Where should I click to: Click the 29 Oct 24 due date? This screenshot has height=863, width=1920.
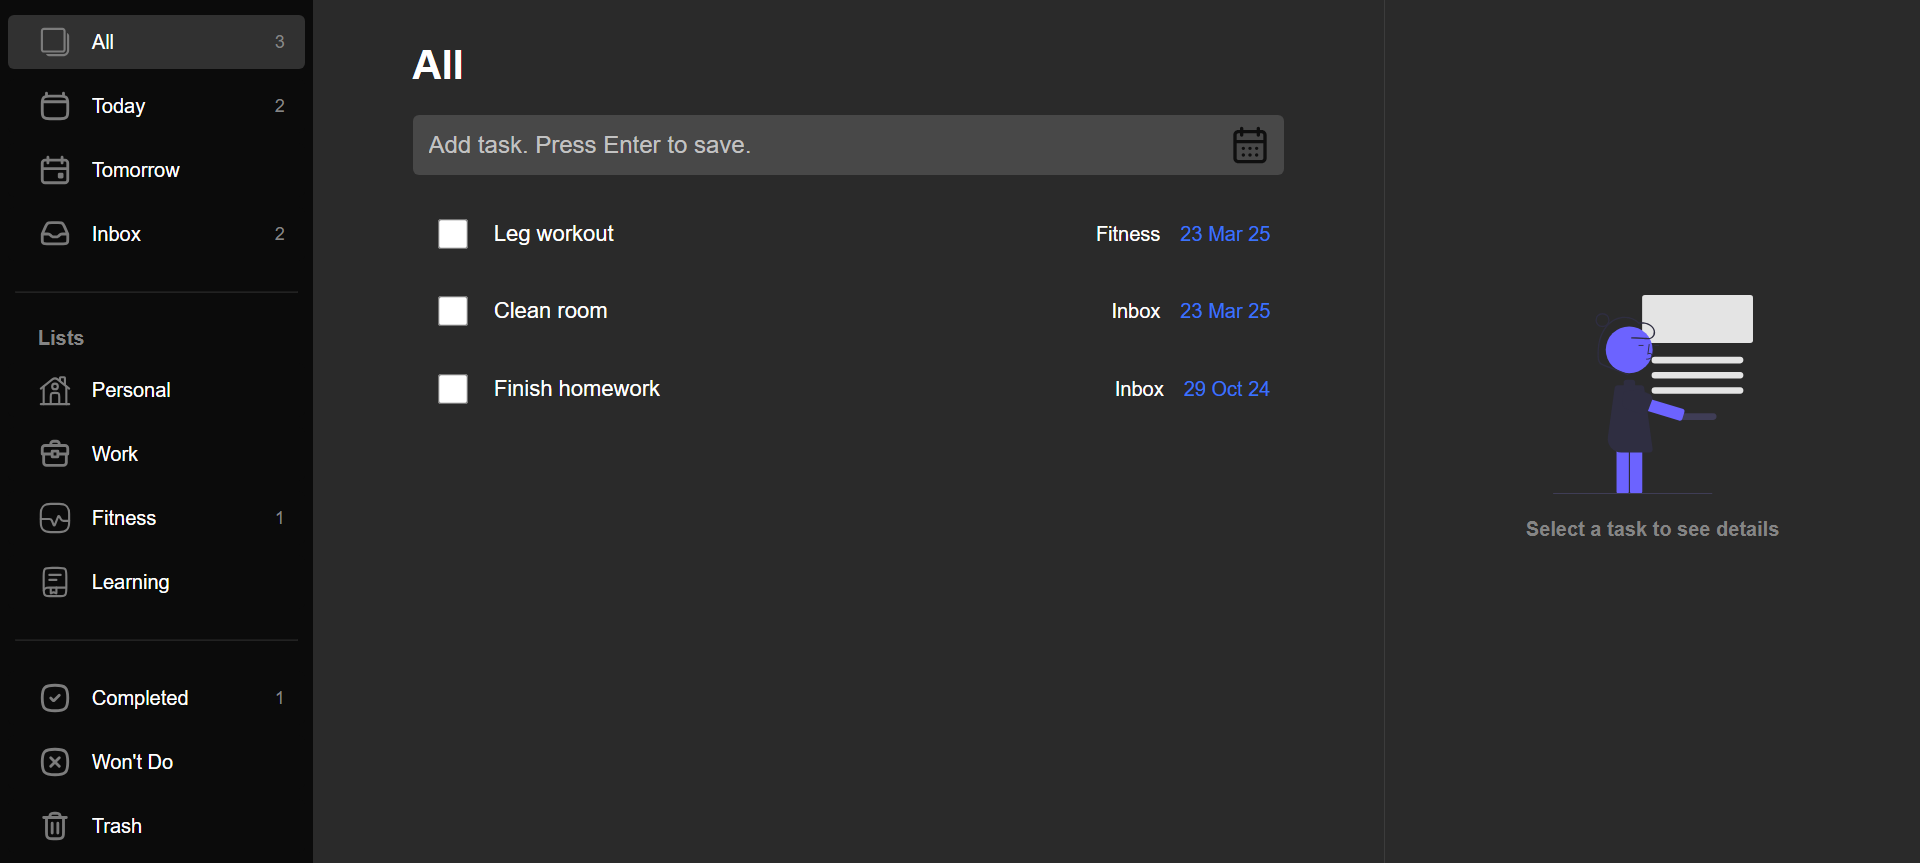(x=1226, y=389)
